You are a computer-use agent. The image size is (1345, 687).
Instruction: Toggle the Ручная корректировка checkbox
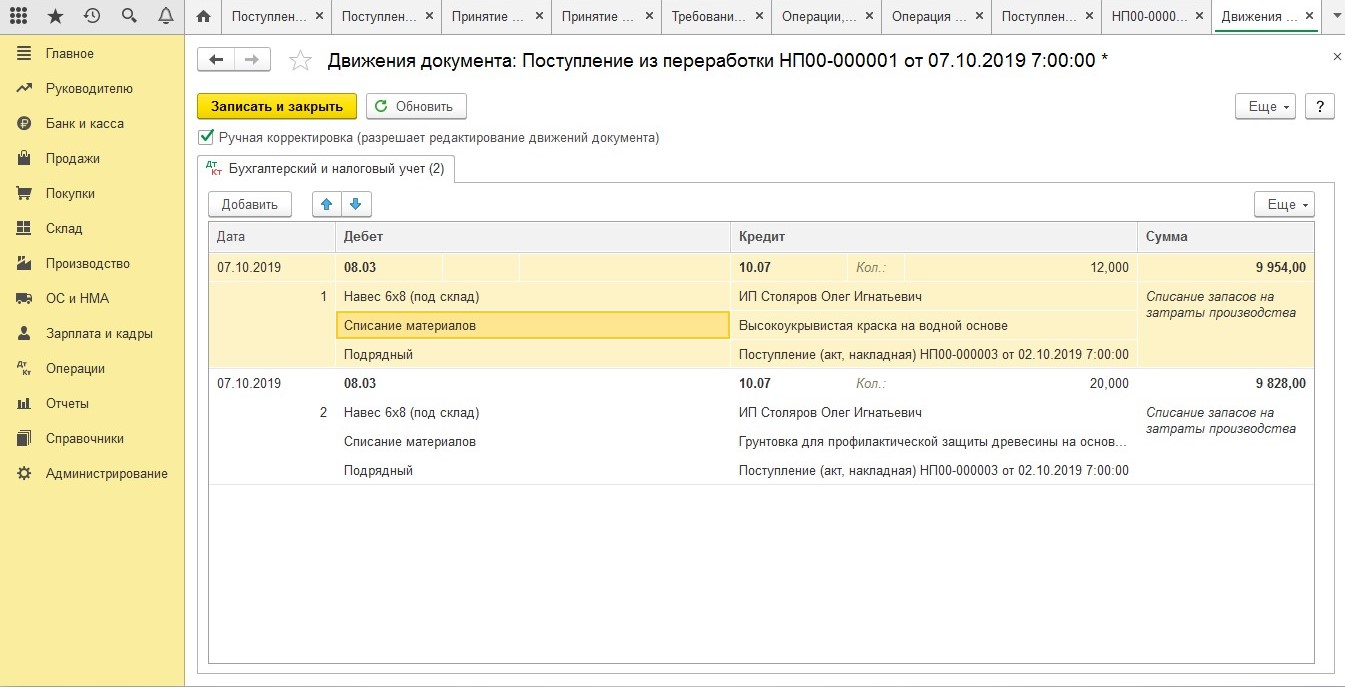[x=207, y=137]
